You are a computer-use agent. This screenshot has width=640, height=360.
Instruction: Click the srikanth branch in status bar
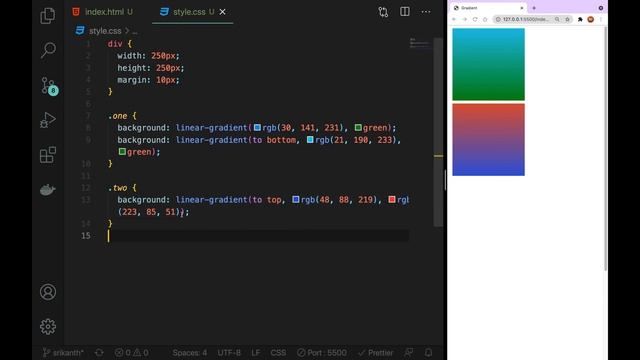click(x=63, y=353)
